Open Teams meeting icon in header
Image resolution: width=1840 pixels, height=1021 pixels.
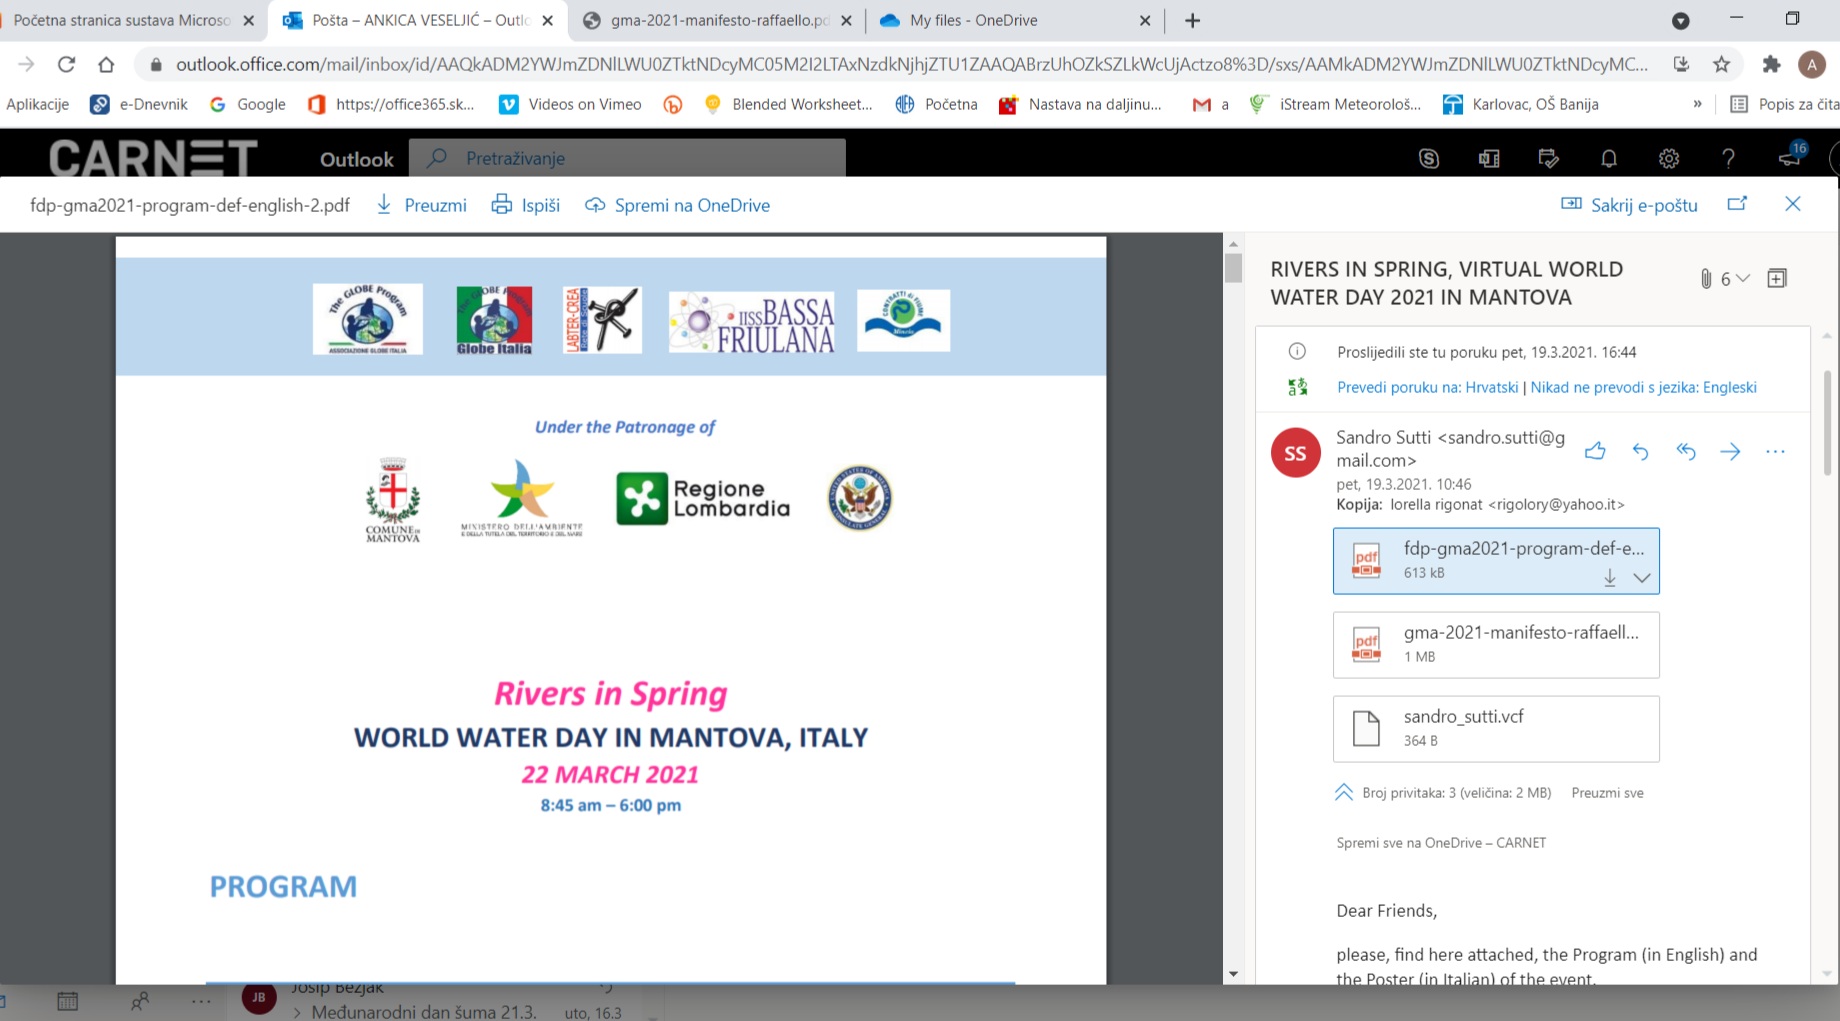(x=1489, y=158)
